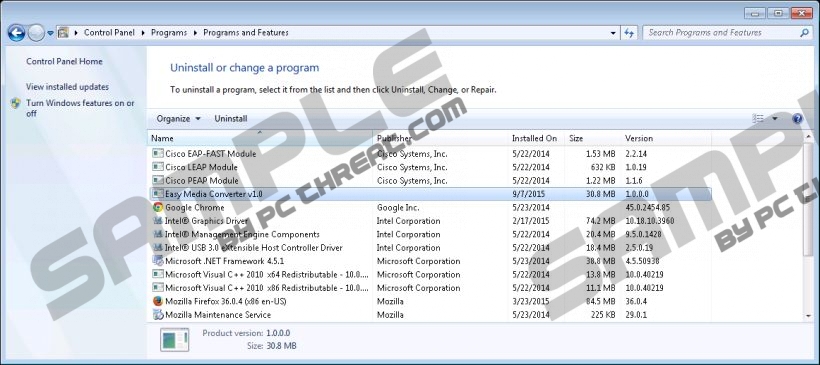Click version 45.0.2454.85 cell
The width and height of the screenshot is (820, 365).
point(647,208)
